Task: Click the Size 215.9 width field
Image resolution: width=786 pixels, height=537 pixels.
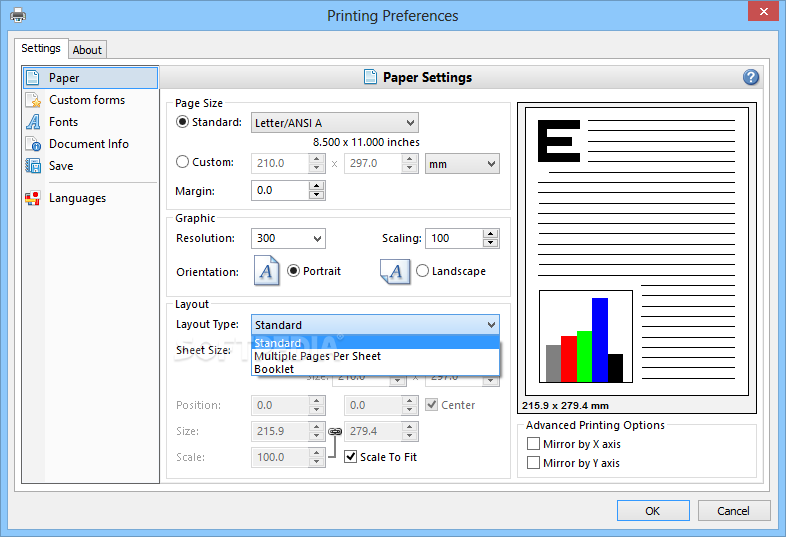Action: pos(280,431)
